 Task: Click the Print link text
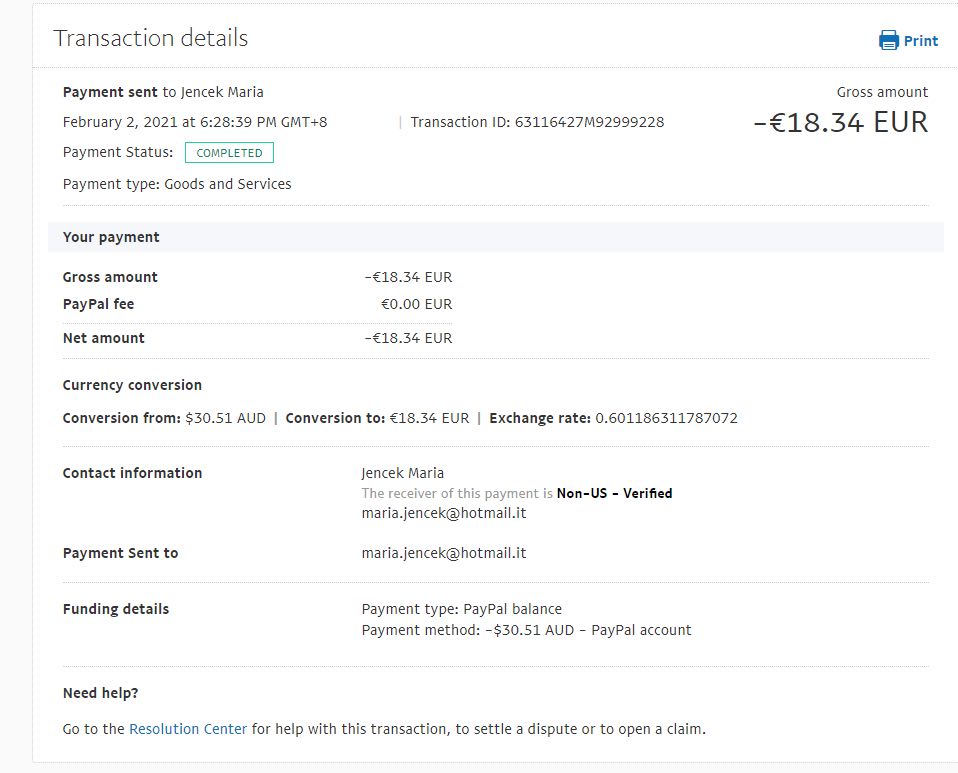coord(920,41)
